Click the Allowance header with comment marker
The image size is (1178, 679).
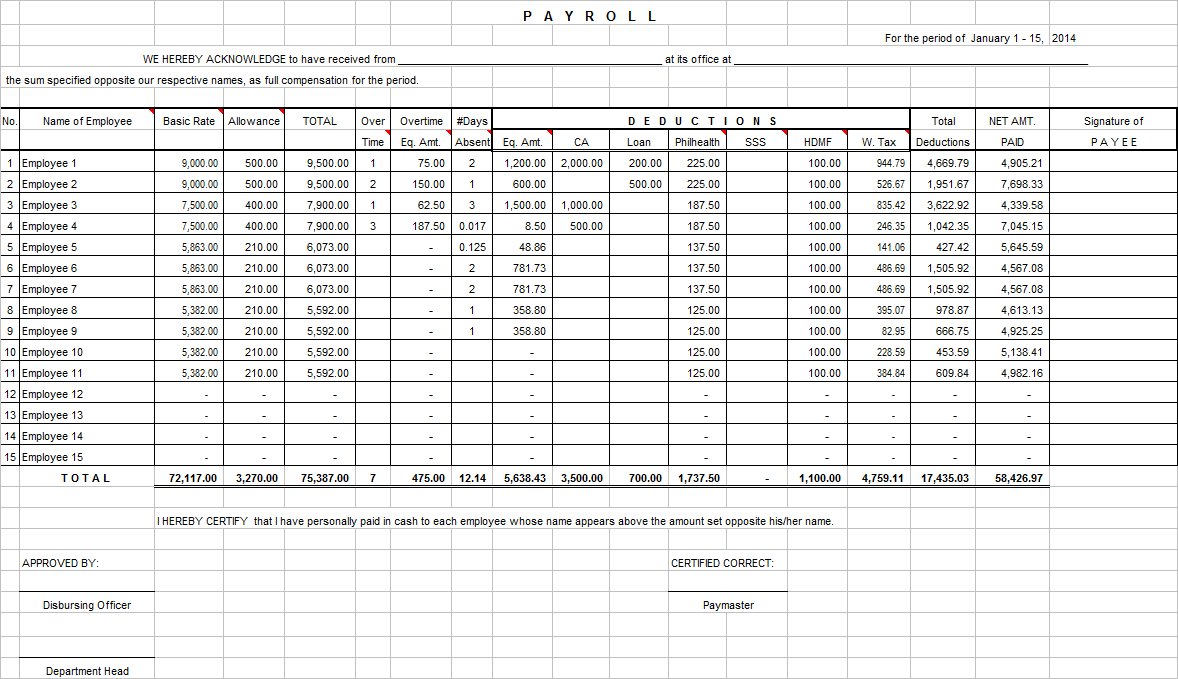pyautogui.click(x=254, y=121)
